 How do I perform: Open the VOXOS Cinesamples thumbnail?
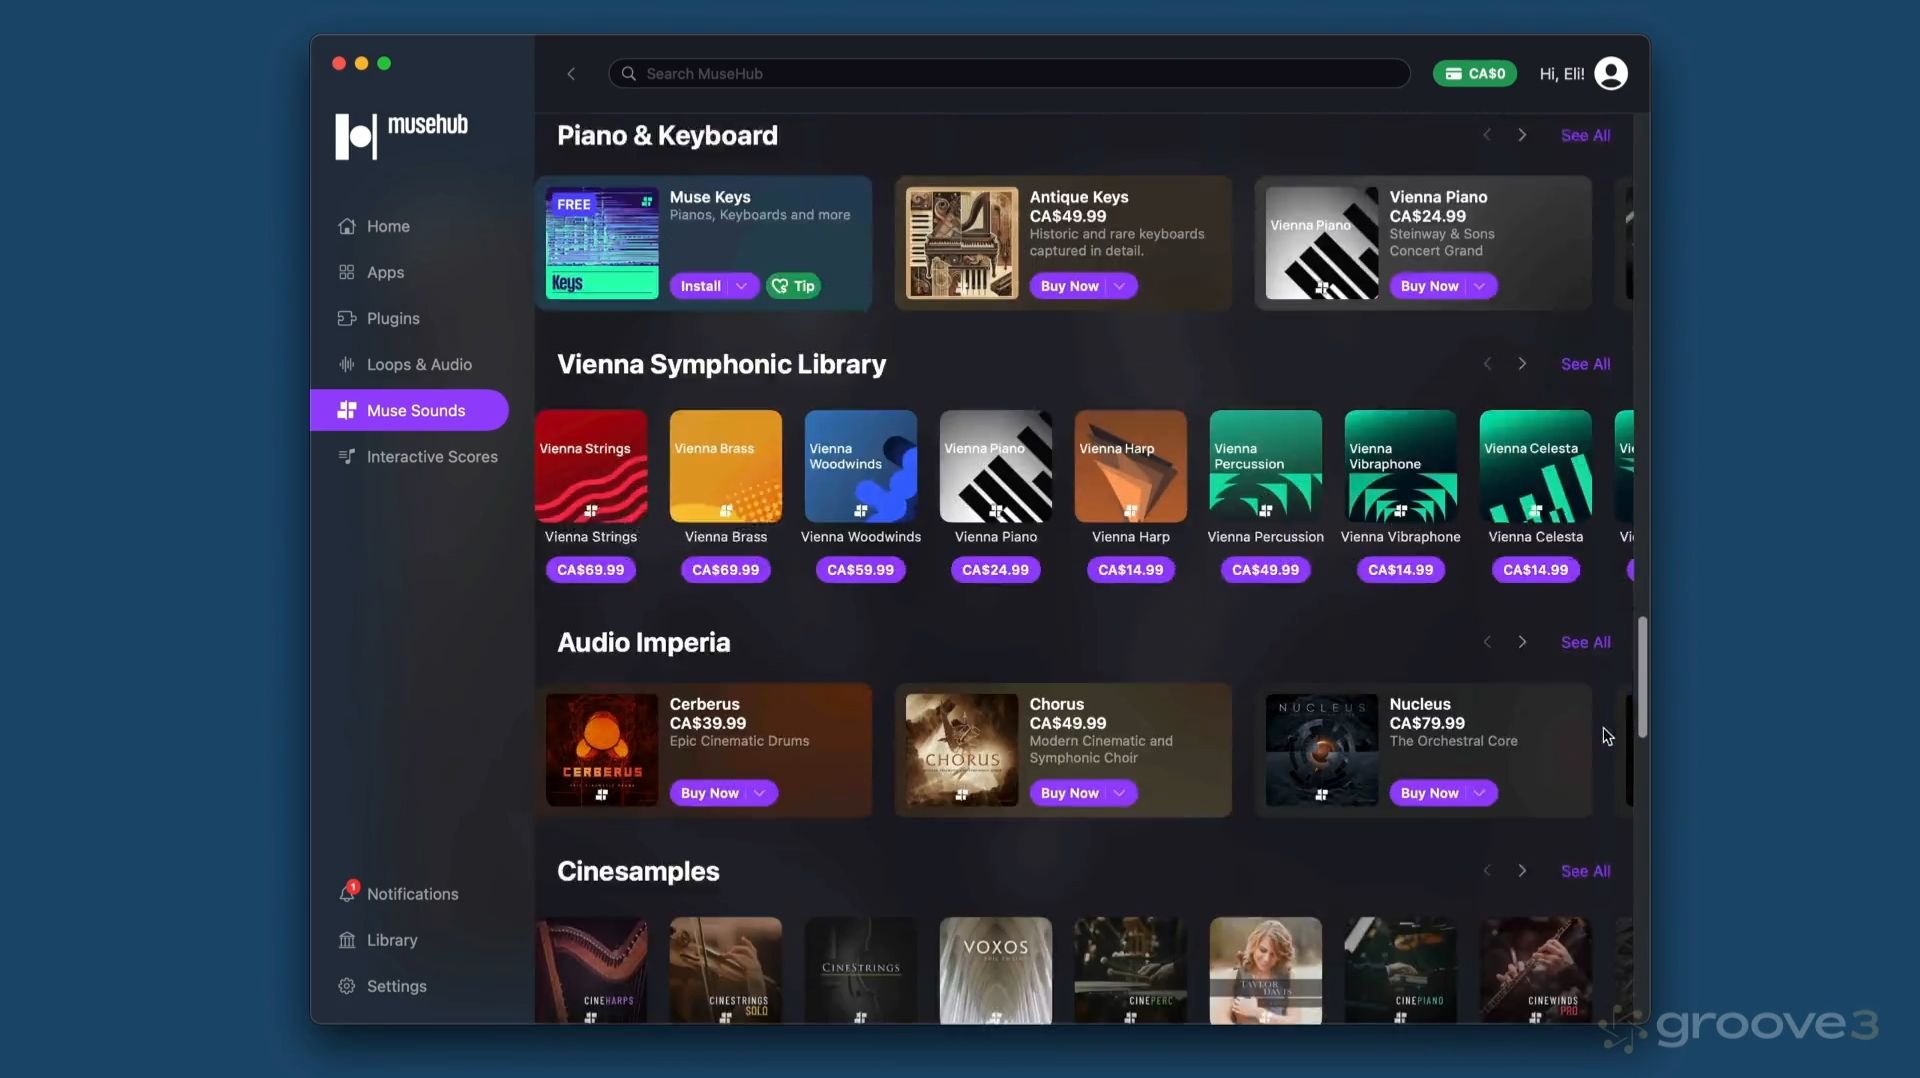tap(996, 970)
